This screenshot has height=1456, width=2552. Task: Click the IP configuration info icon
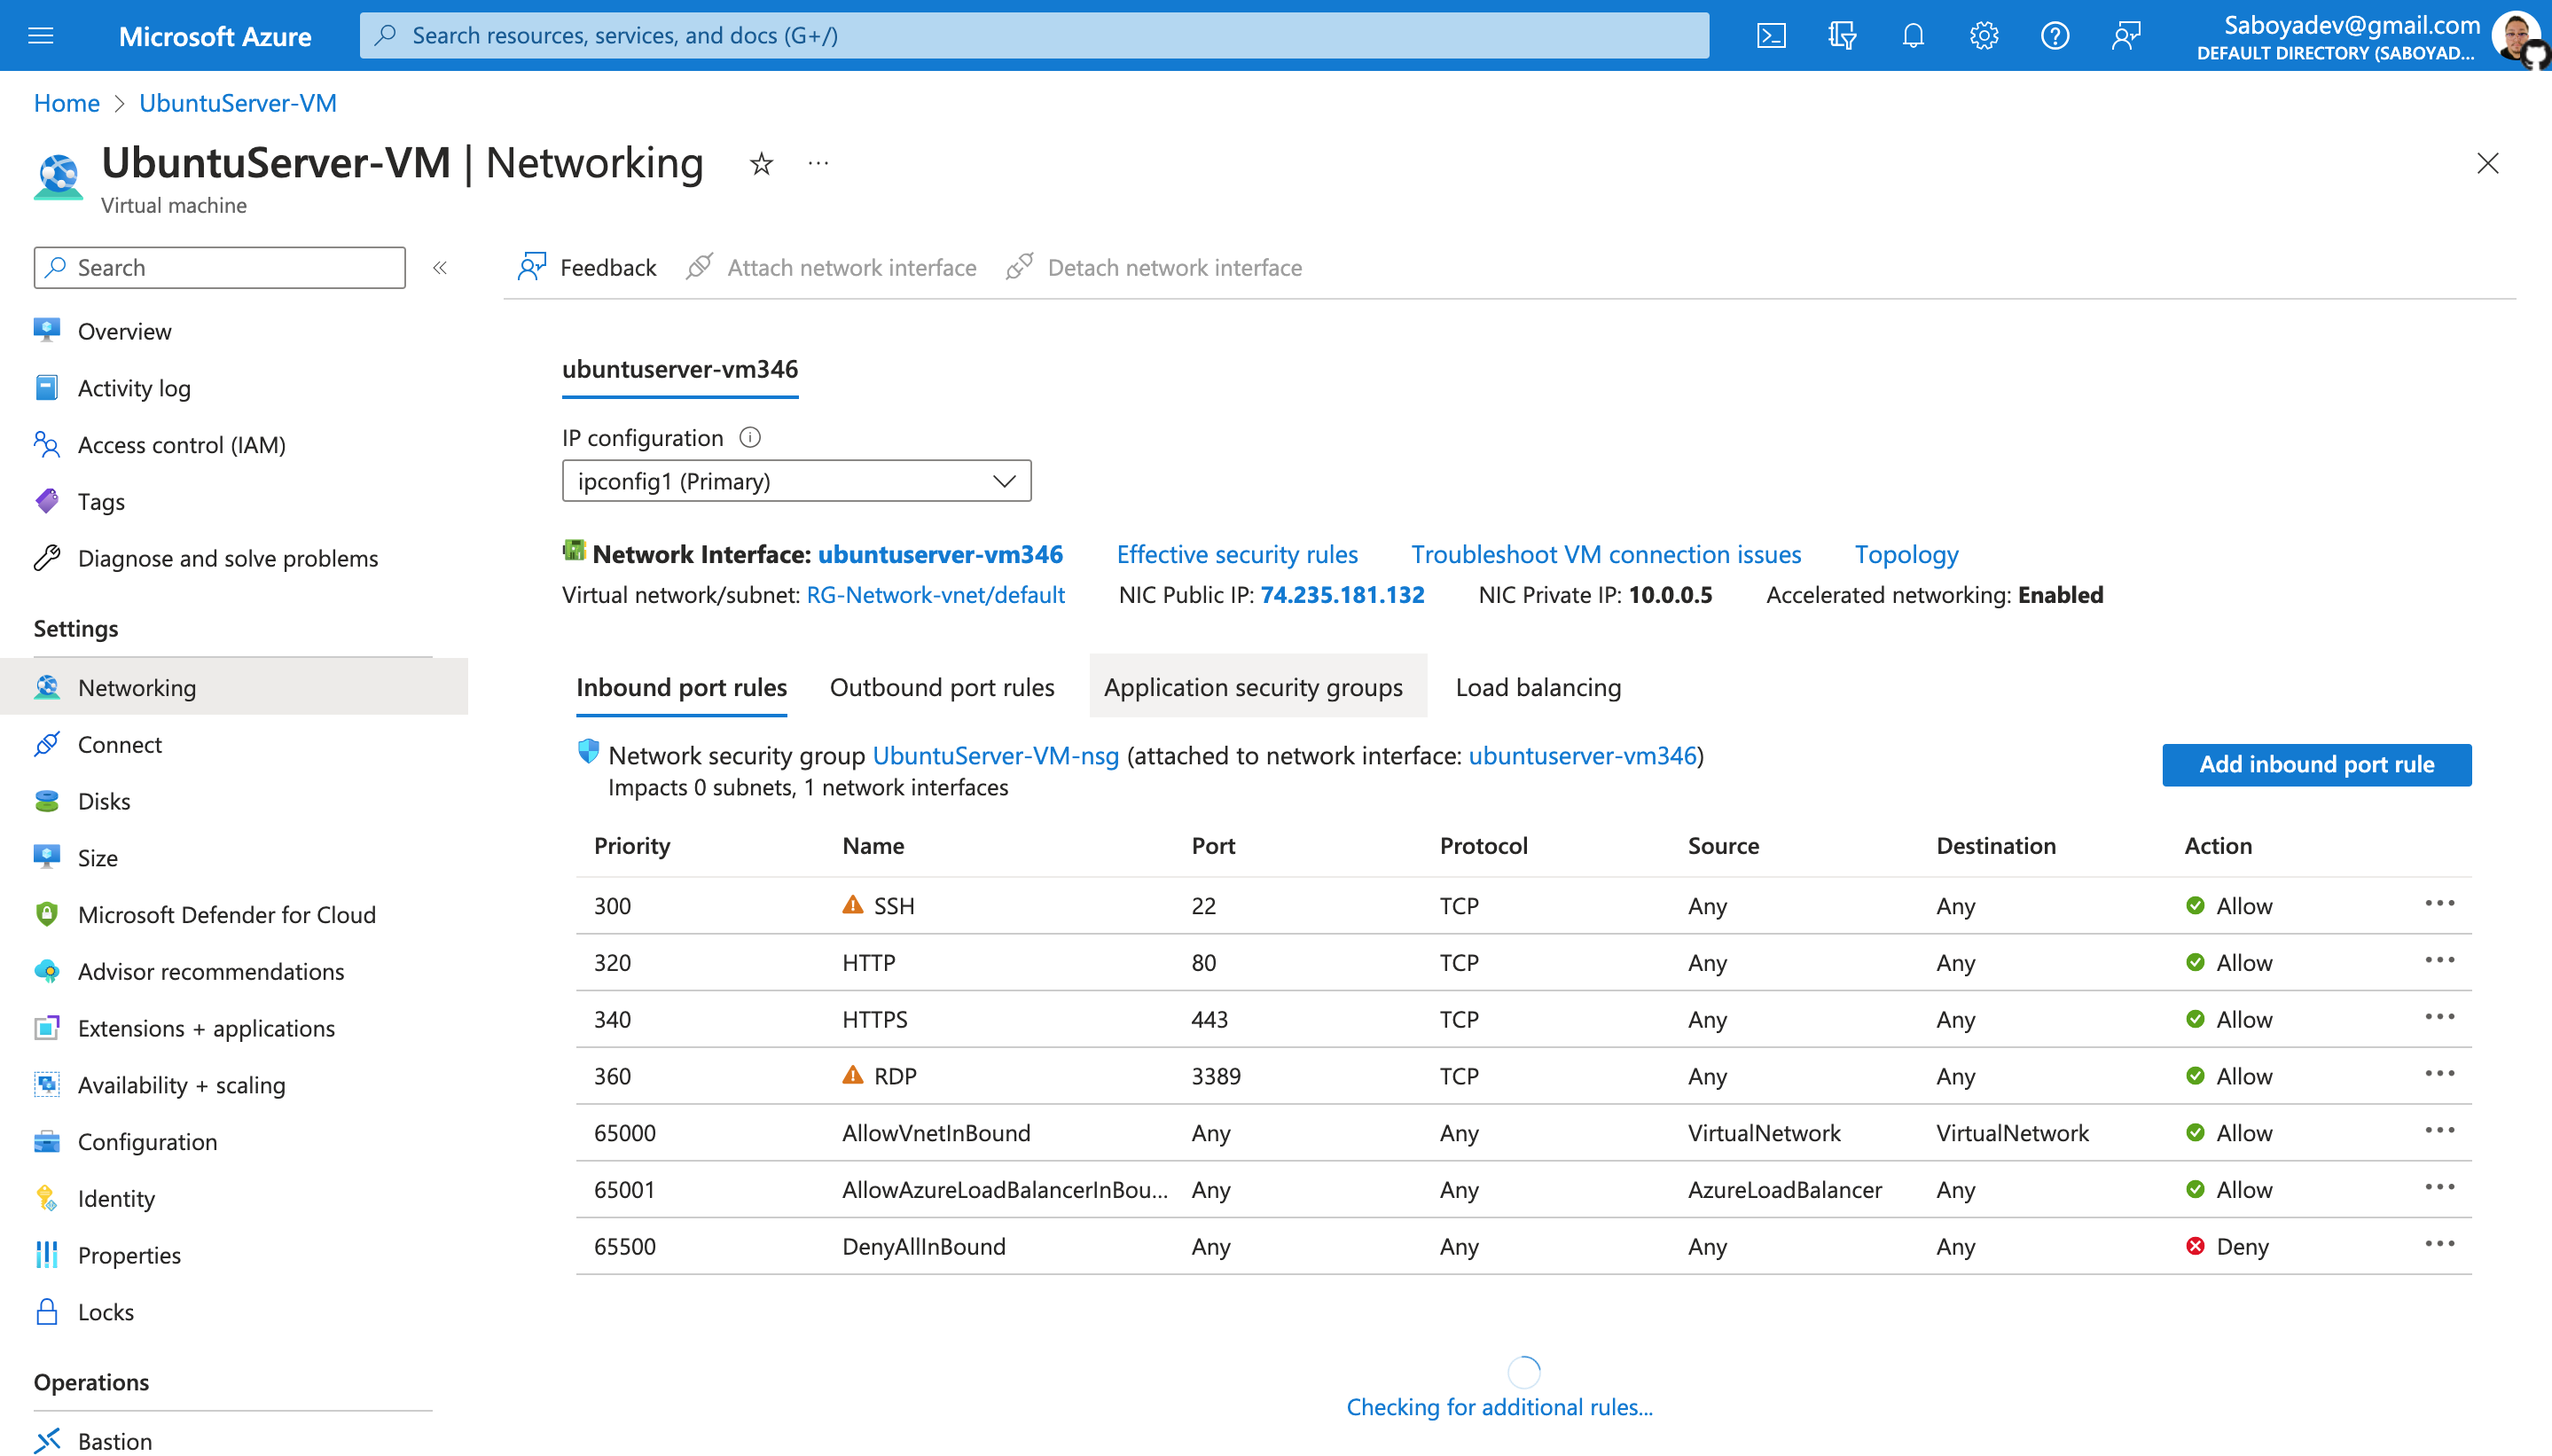pyautogui.click(x=750, y=437)
